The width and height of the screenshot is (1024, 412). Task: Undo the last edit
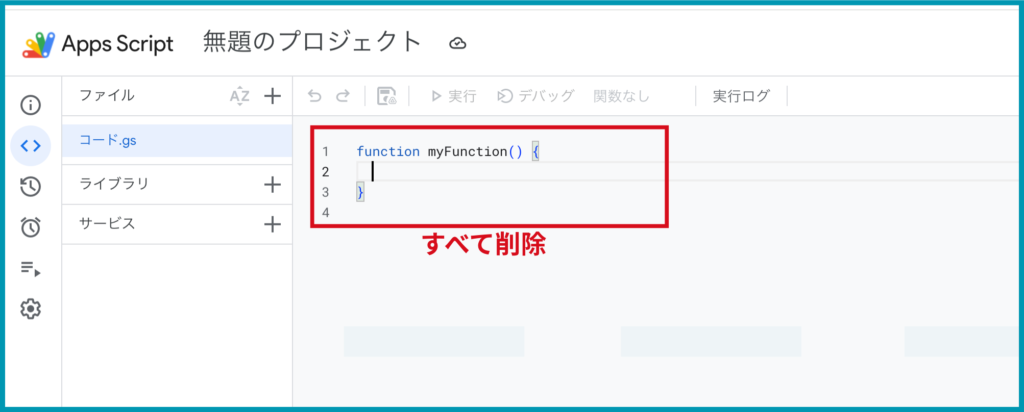coord(315,97)
